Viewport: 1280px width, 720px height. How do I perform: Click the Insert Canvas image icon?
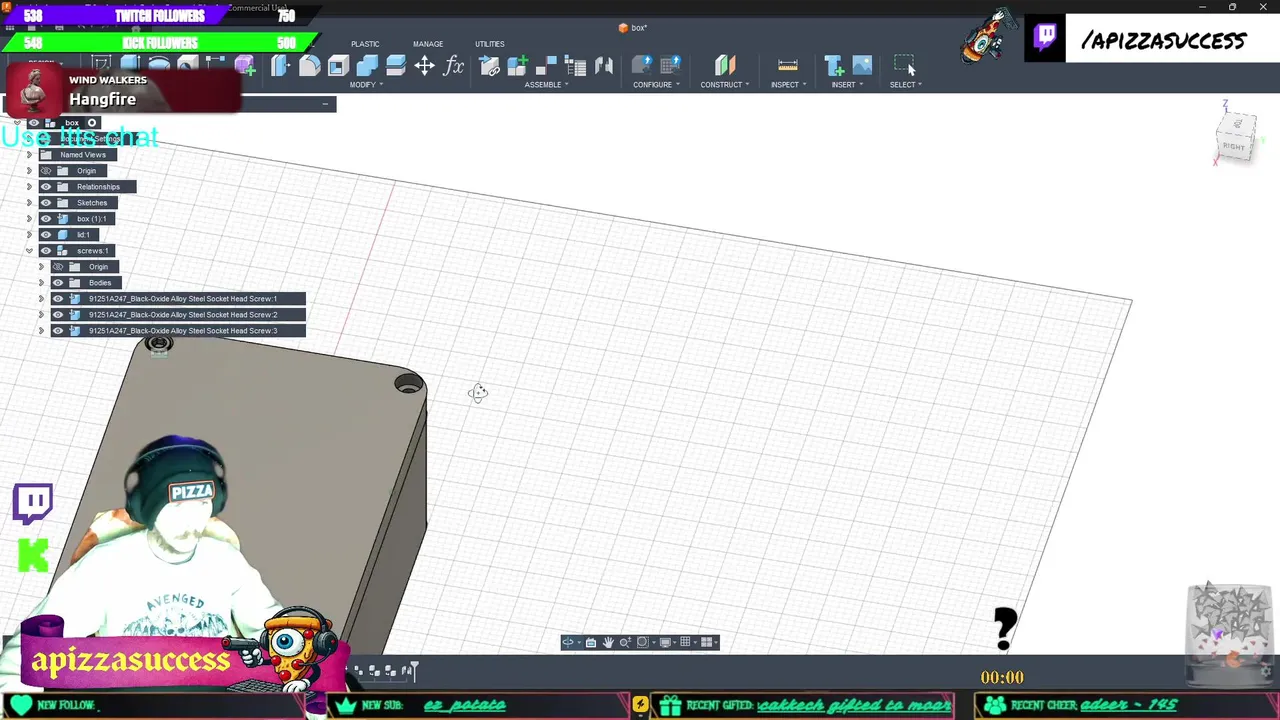tap(862, 66)
